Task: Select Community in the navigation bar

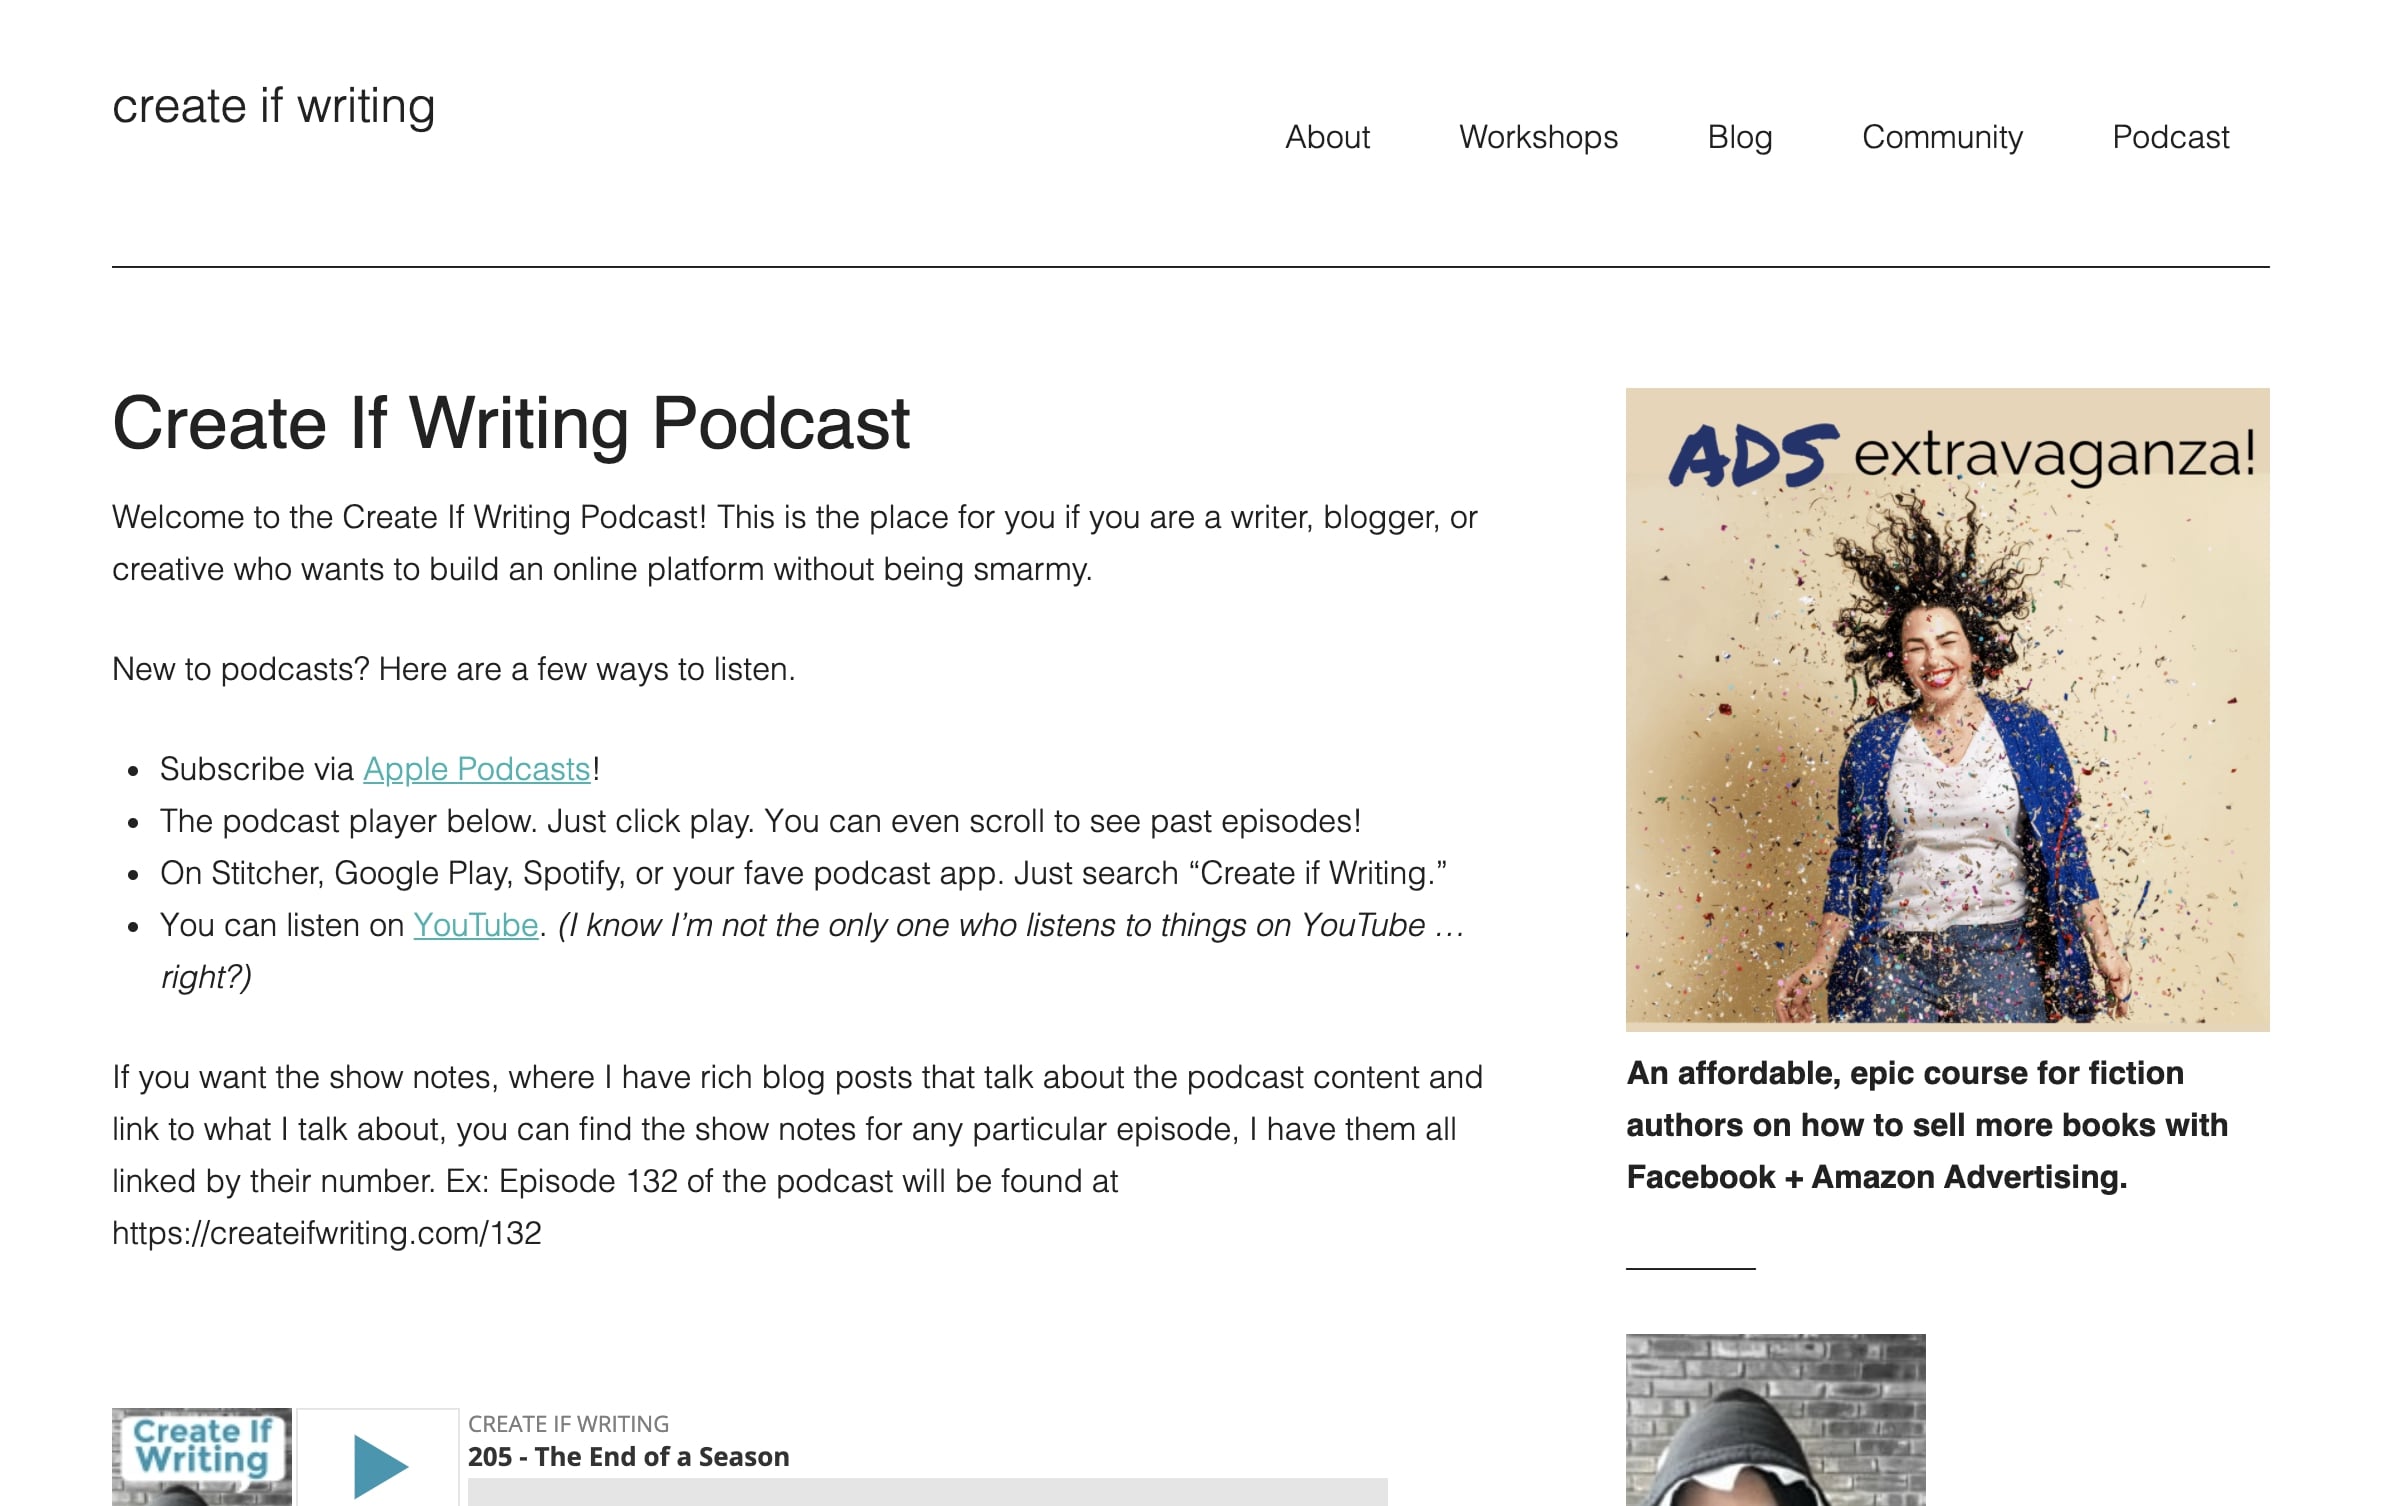Action: 1941,137
